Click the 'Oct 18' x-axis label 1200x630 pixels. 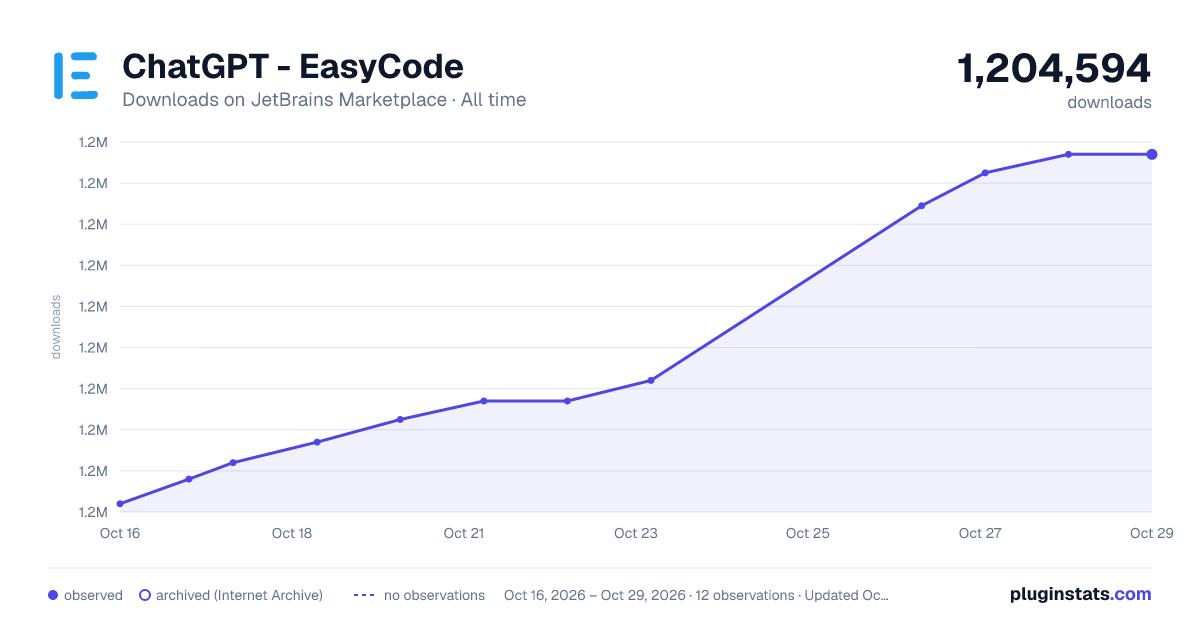(292, 533)
